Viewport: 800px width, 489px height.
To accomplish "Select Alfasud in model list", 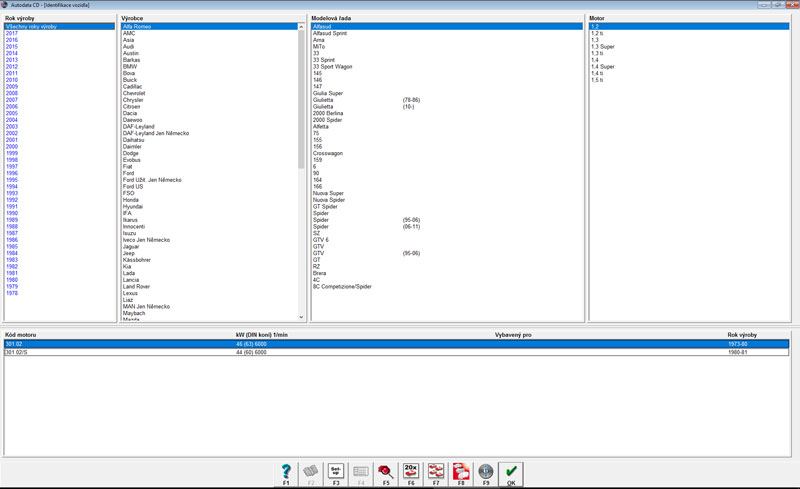I will [x=446, y=27].
